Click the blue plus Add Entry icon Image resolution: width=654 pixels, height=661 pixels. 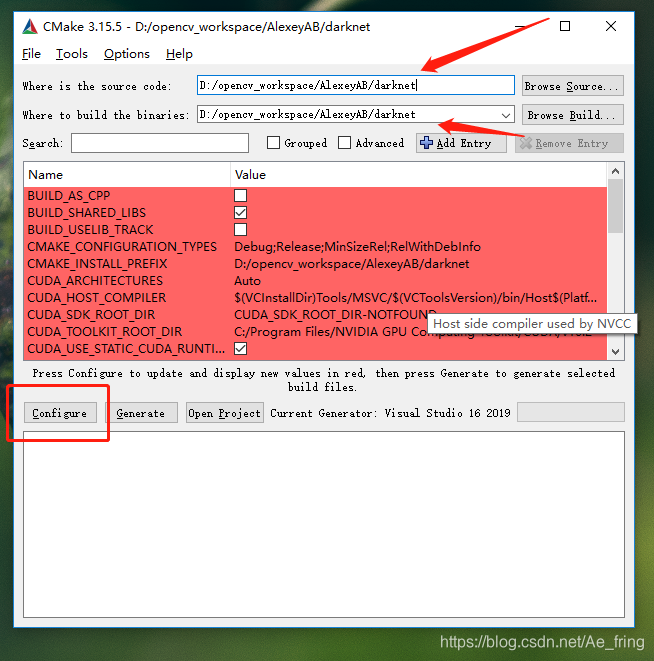(426, 143)
